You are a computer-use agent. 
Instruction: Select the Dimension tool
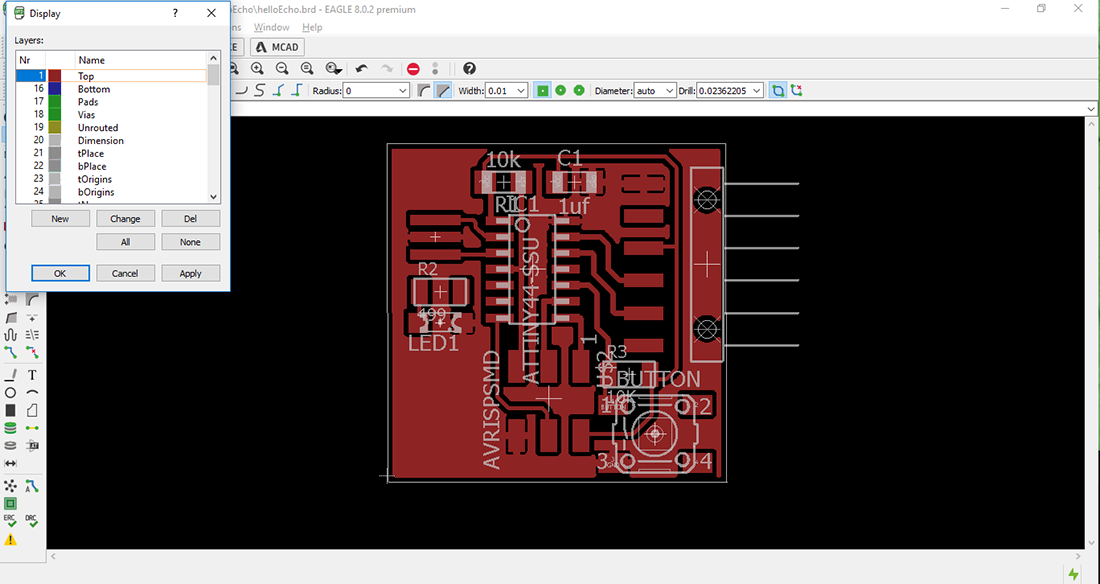pyautogui.click(x=11, y=463)
